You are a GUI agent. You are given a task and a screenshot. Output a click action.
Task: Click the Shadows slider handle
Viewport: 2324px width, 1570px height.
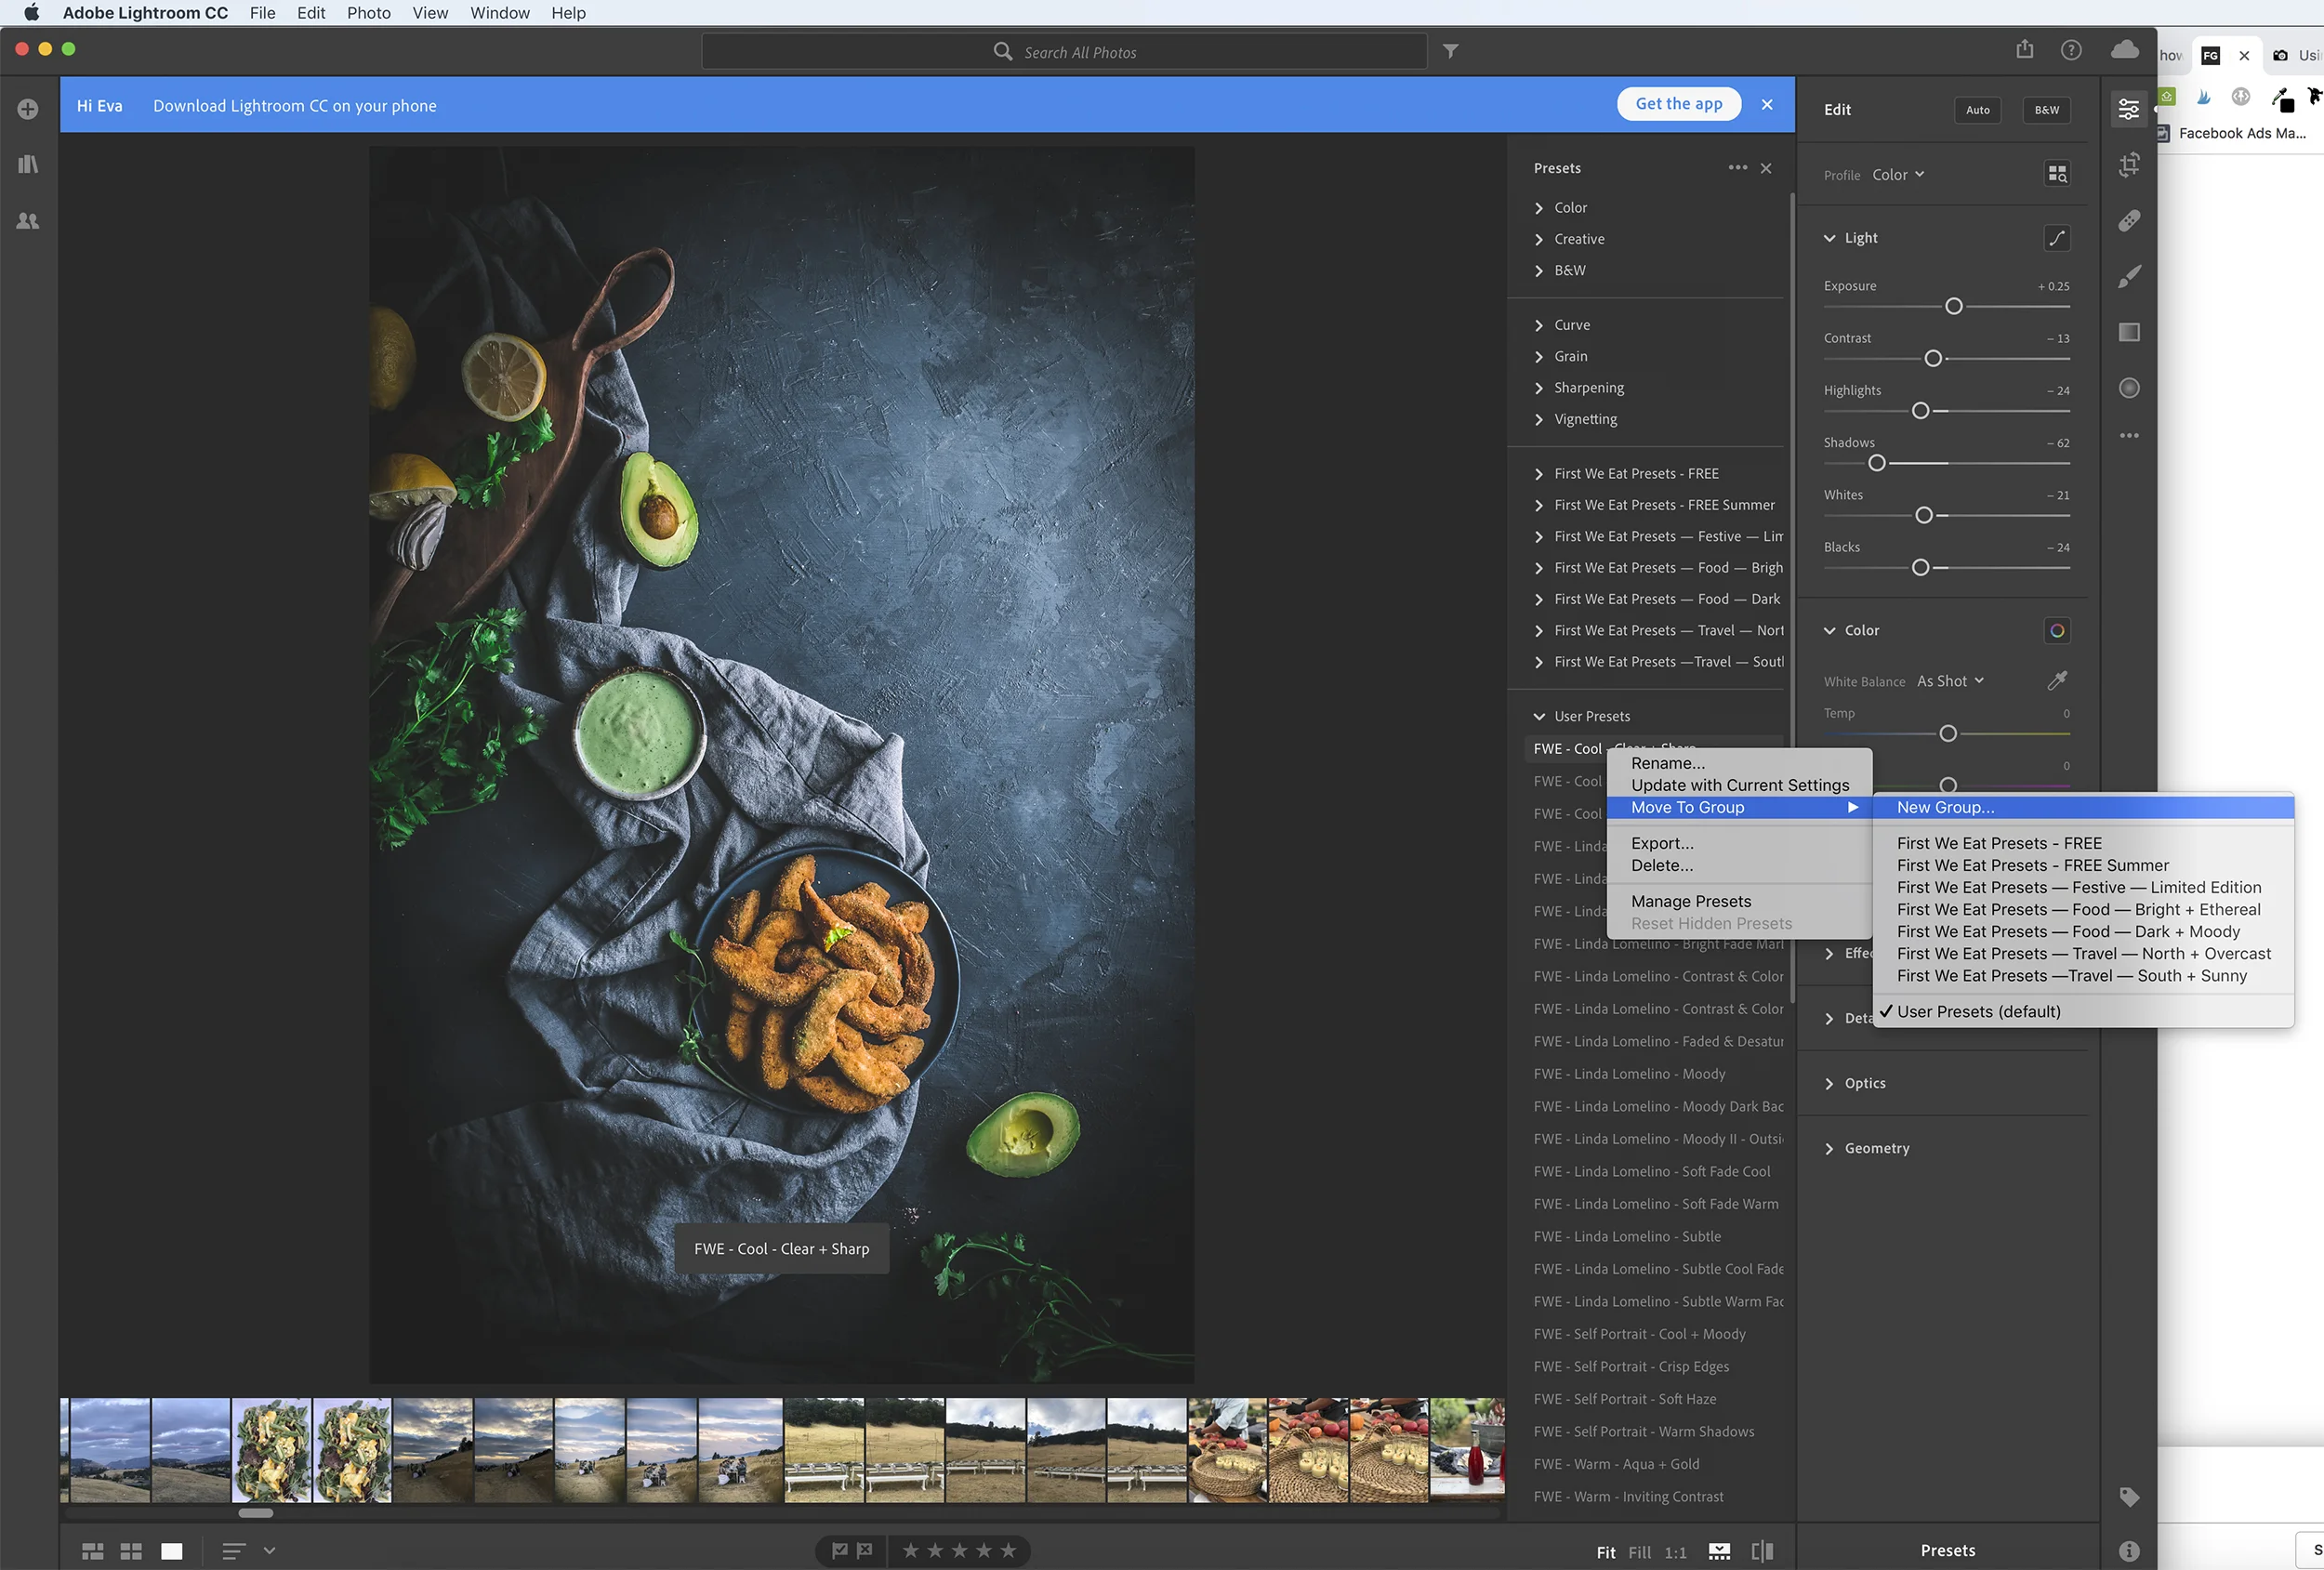tap(1876, 463)
